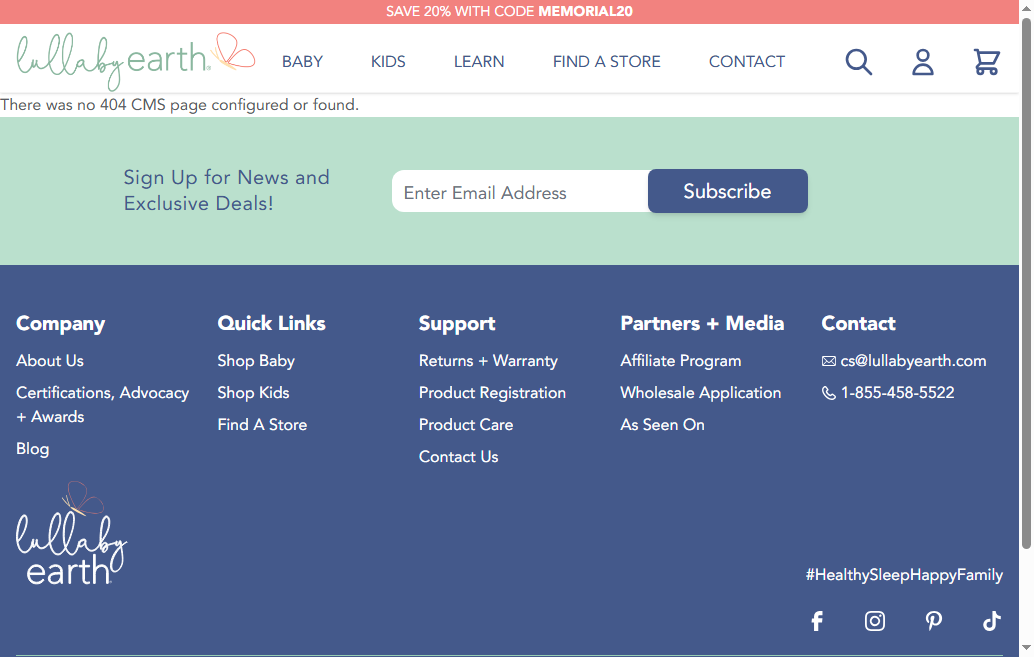
Task: Open Product Registration link
Action: tap(493, 392)
